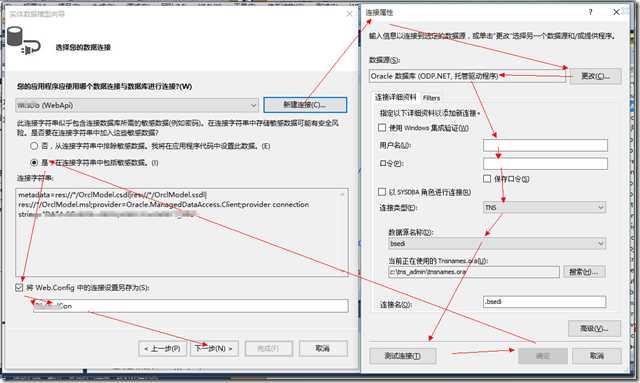
Task: Click 取消 in the entity data model wizard
Action: point(323,348)
